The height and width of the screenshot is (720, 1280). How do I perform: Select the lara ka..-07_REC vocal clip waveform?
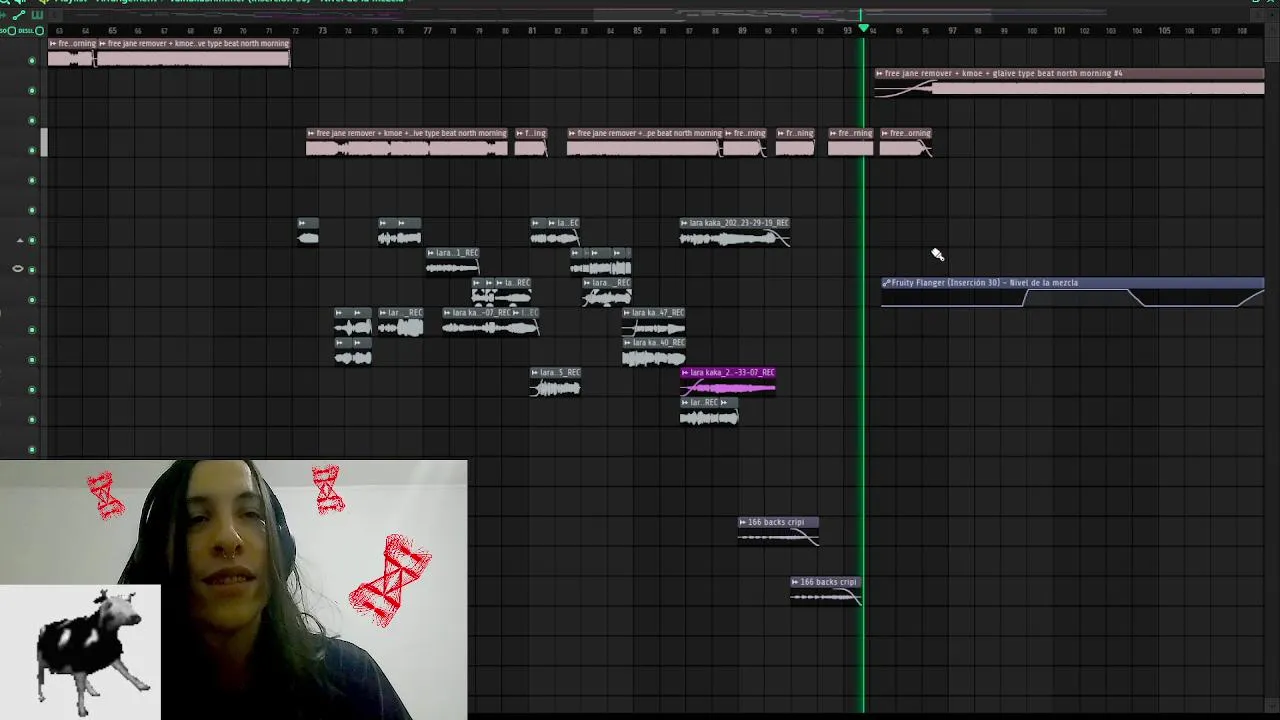[x=477, y=329]
